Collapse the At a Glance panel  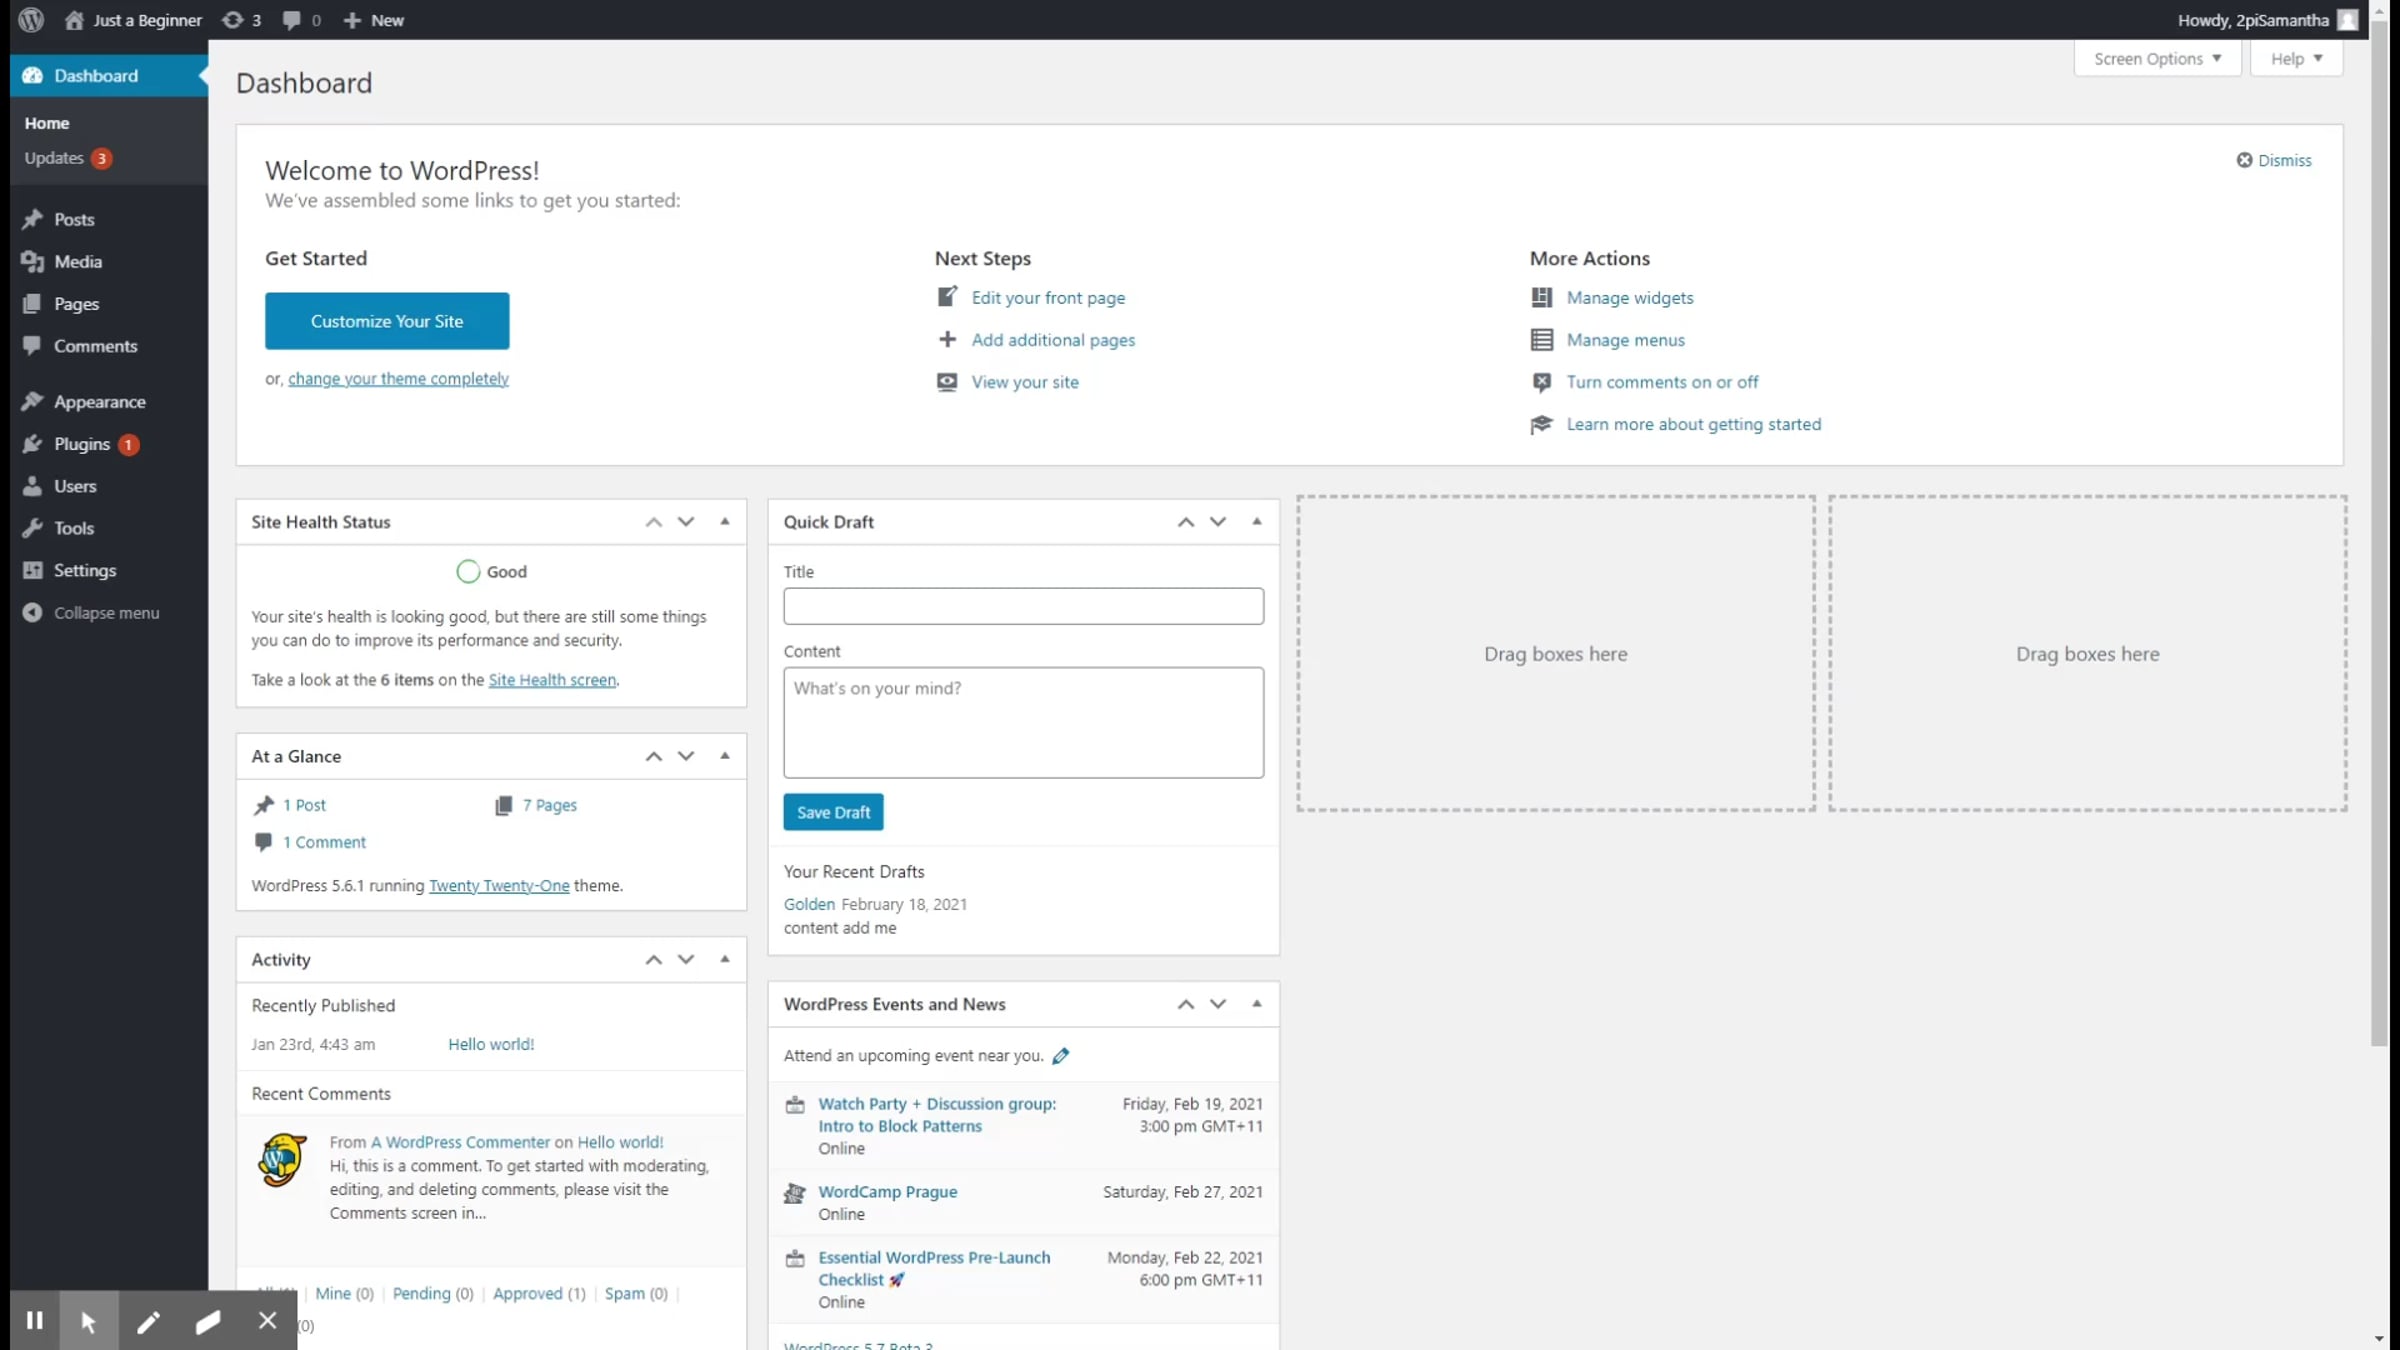(x=725, y=755)
